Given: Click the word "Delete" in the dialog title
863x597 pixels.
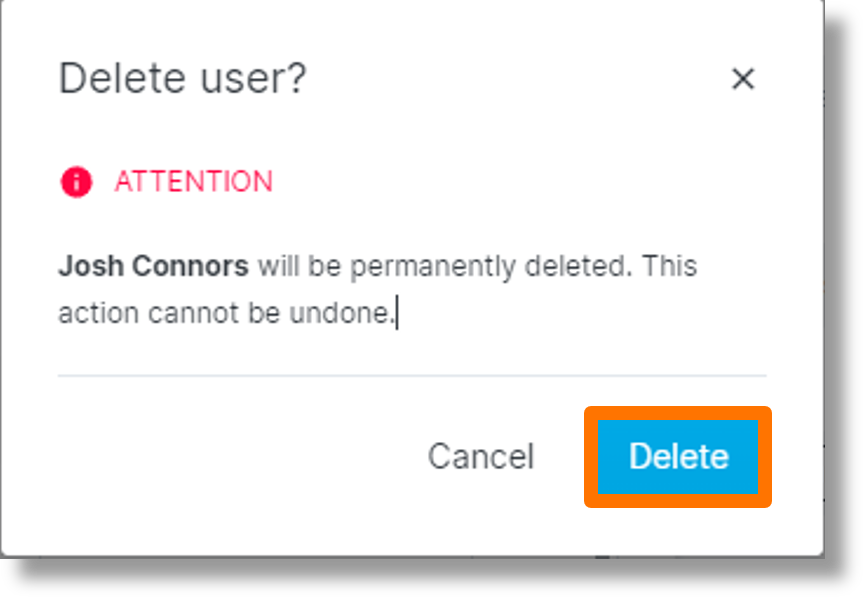Looking at the screenshot, I should tap(118, 78).
